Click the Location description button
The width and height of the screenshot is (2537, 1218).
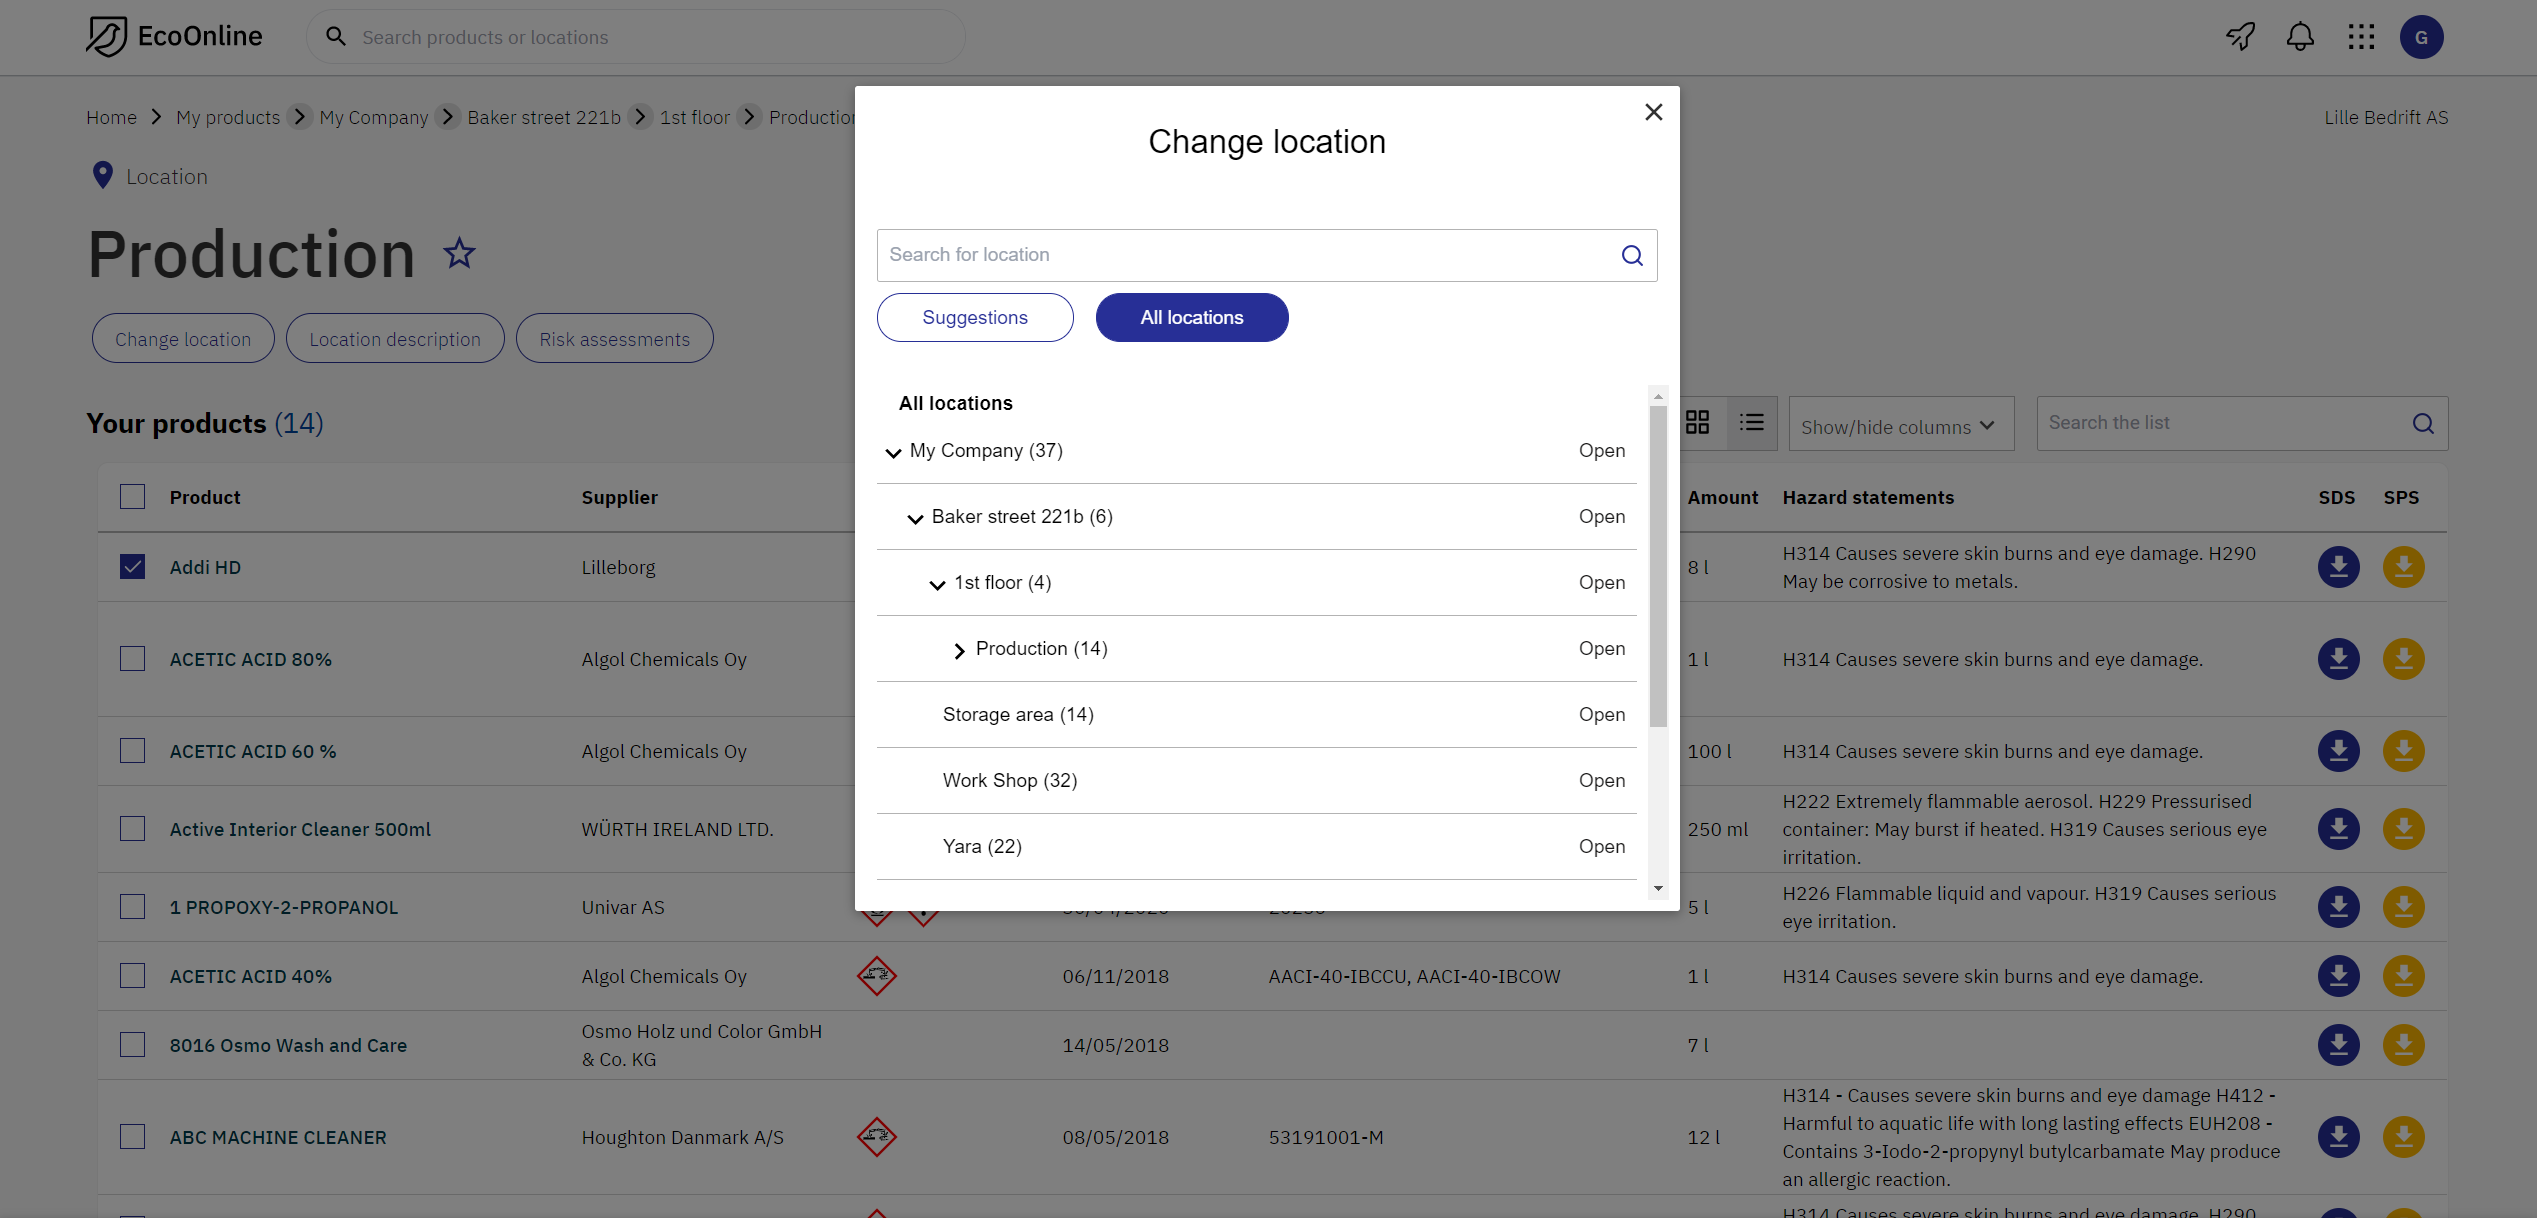point(395,339)
